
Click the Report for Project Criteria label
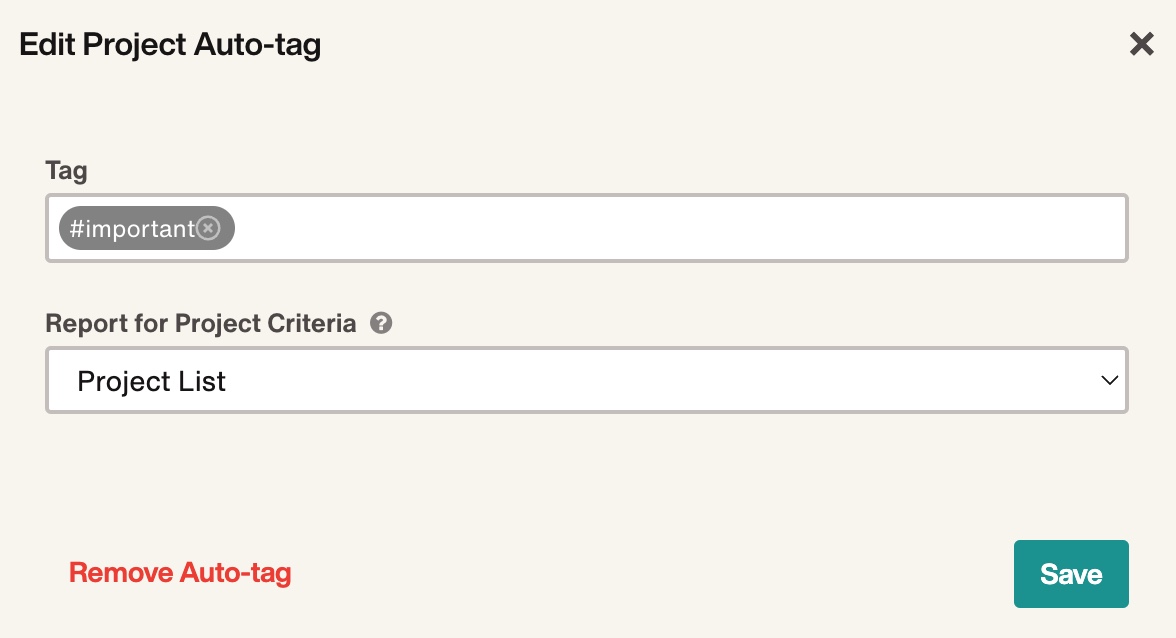click(200, 323)
